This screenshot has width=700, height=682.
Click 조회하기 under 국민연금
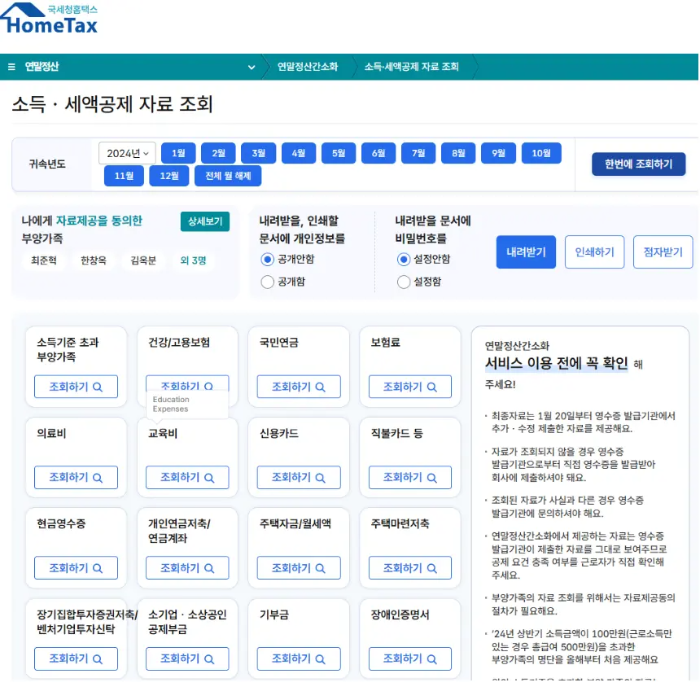point(299,387)
